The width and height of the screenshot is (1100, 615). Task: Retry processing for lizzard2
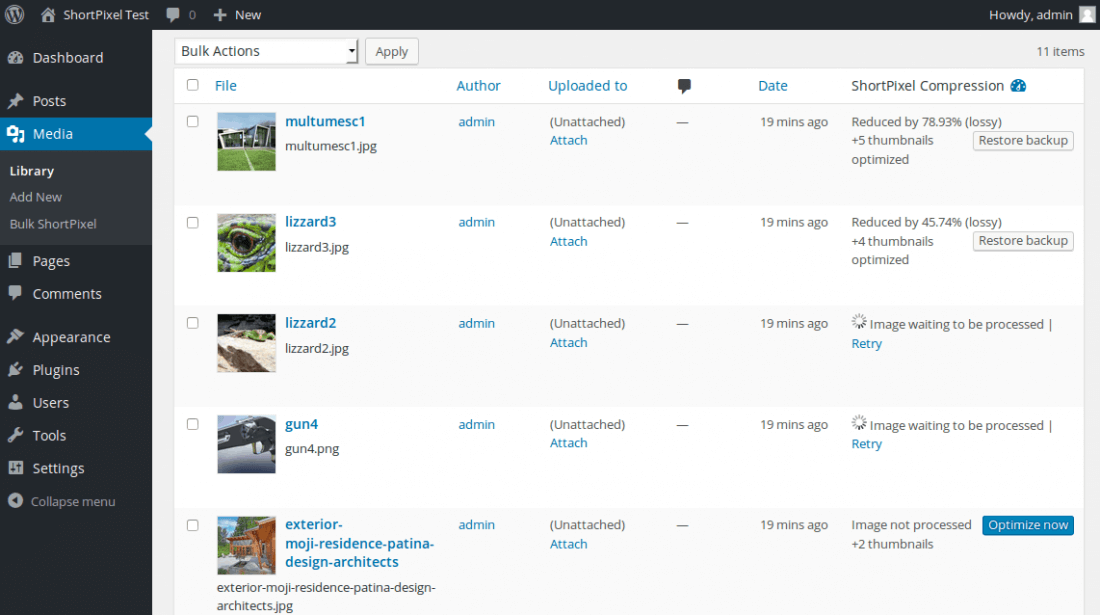click(866, 344)
